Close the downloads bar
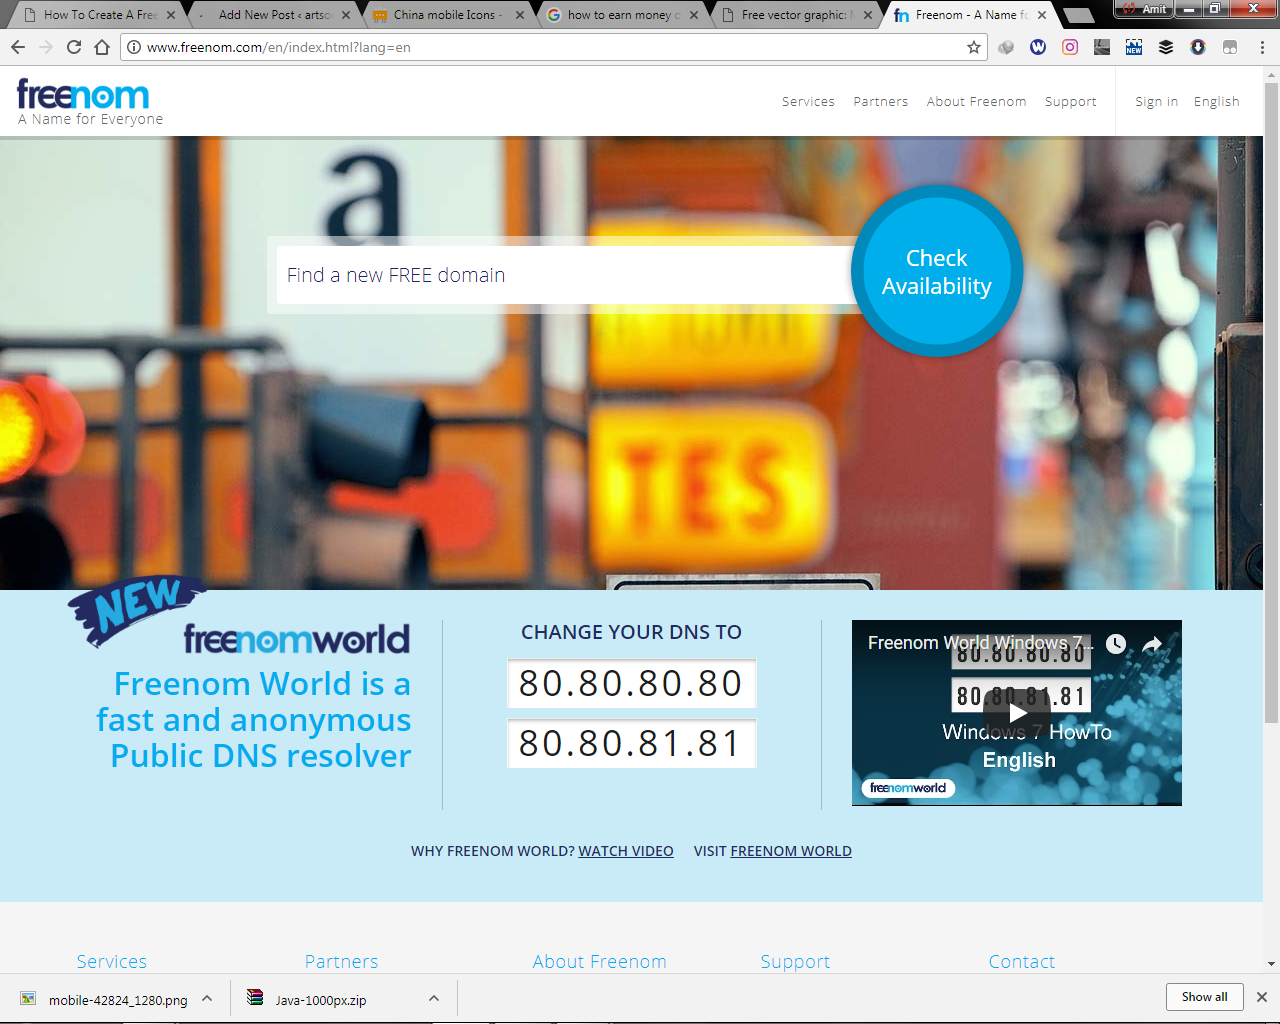Viewport: 1280px width, 1024px height. pos(1262,997)
